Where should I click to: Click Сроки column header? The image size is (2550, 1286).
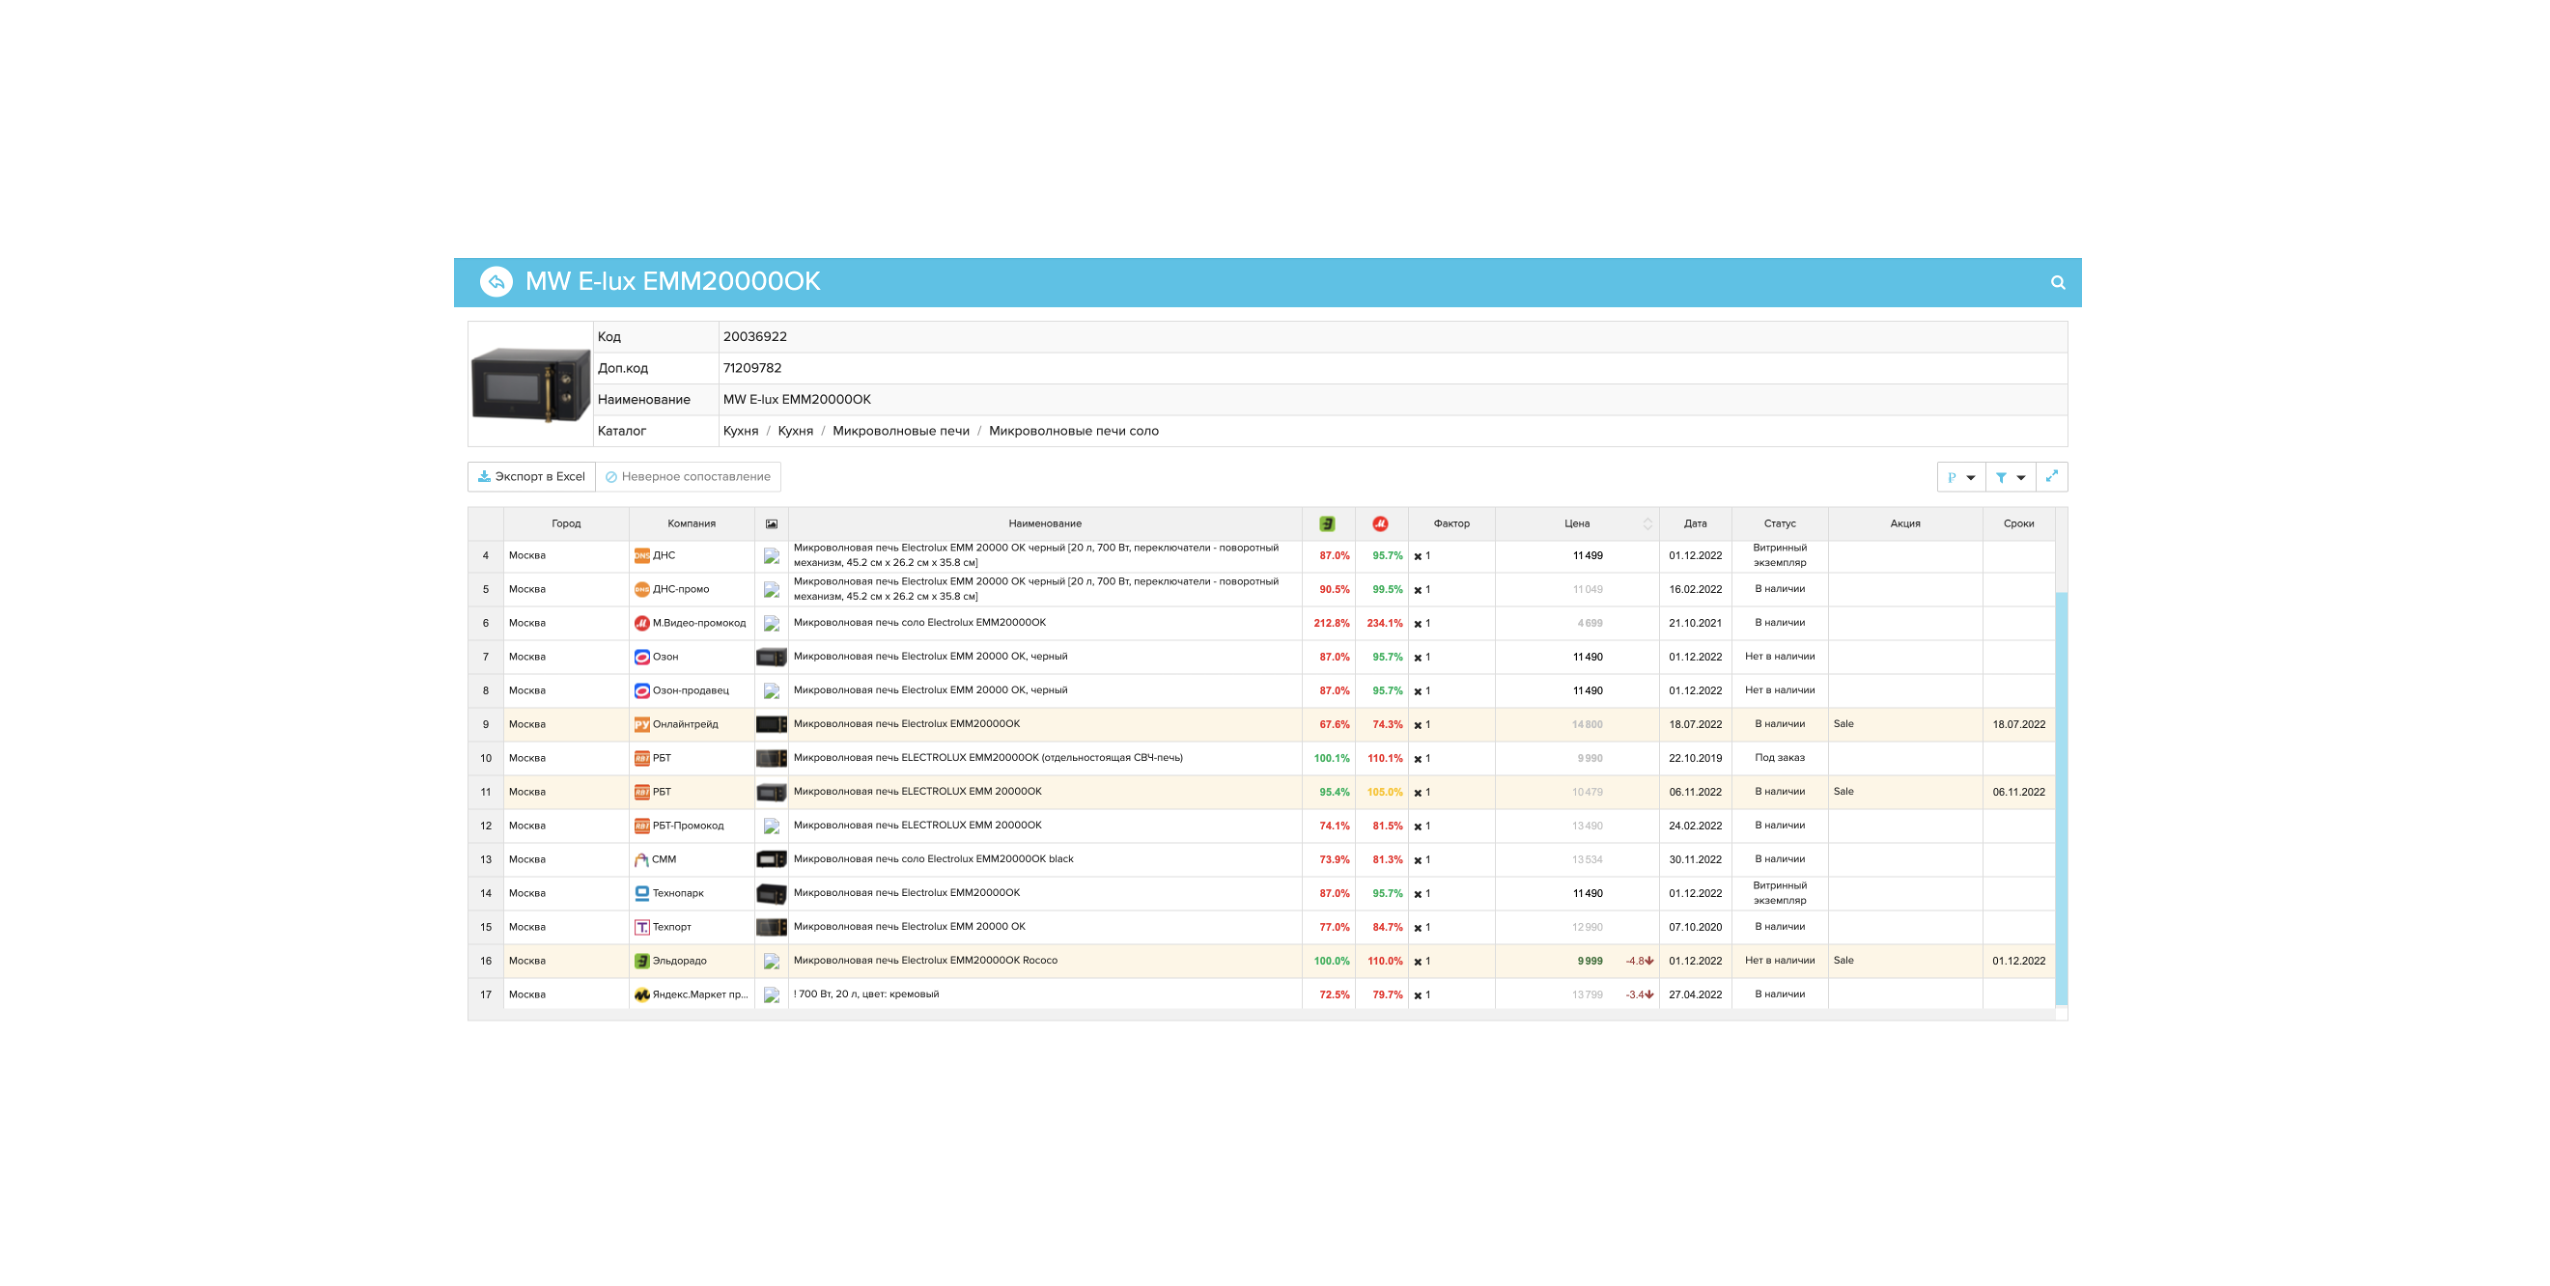(2017, 523)
